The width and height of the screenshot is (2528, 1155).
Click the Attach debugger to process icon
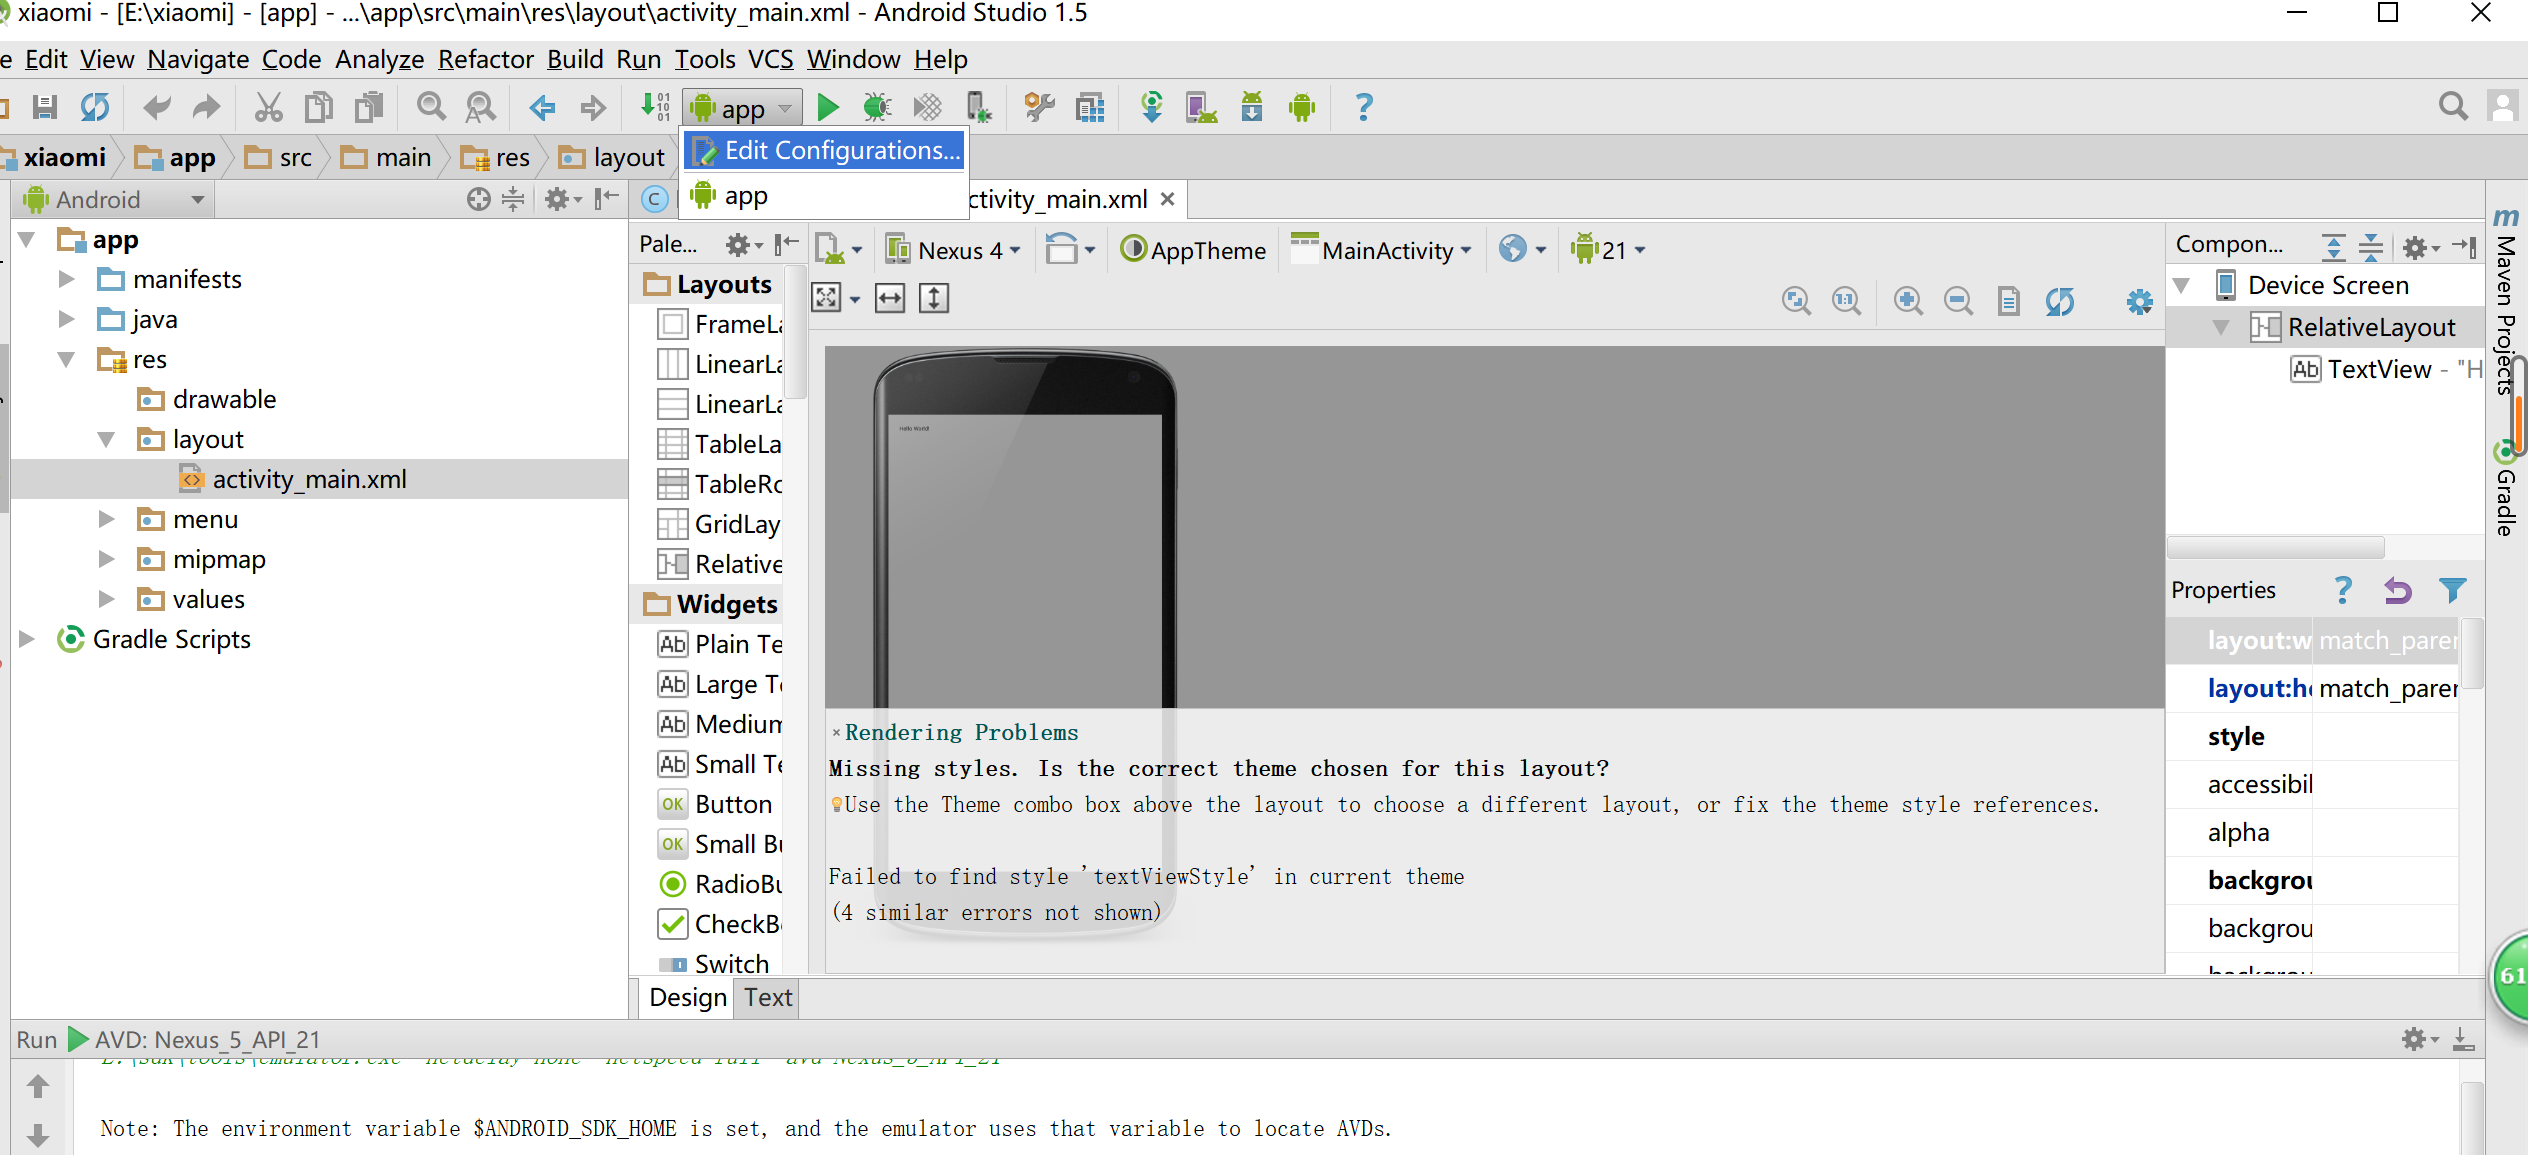pos(978,107)
